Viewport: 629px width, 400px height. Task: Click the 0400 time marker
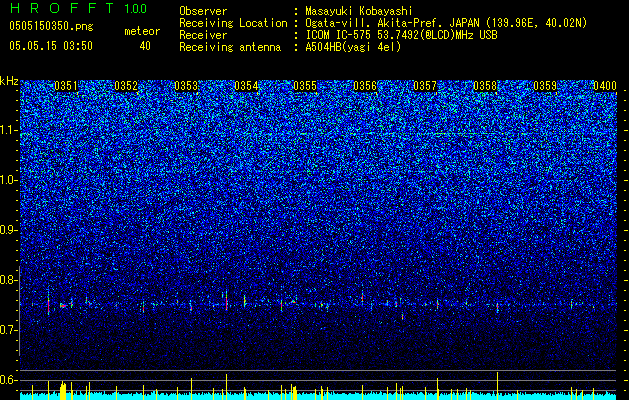pos(605,86)
